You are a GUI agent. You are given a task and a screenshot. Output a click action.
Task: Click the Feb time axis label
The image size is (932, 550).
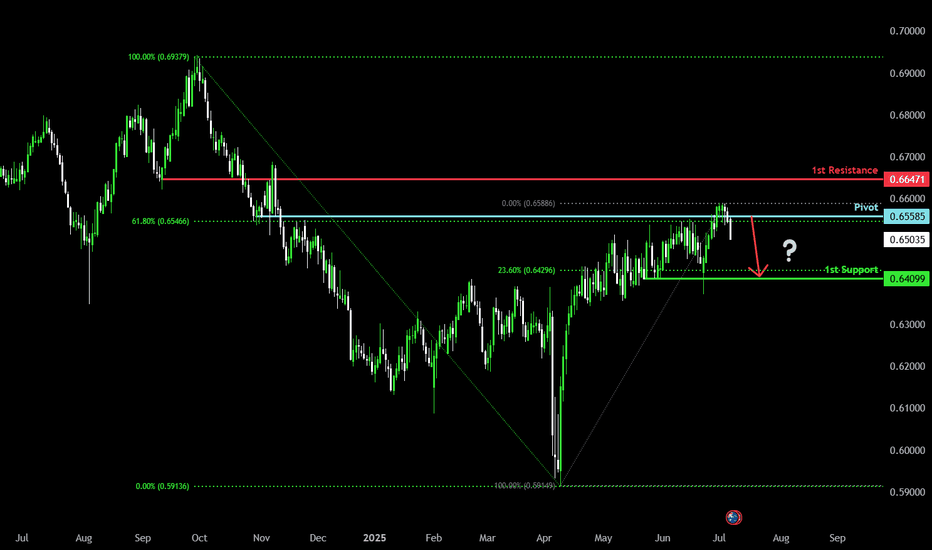434,538
